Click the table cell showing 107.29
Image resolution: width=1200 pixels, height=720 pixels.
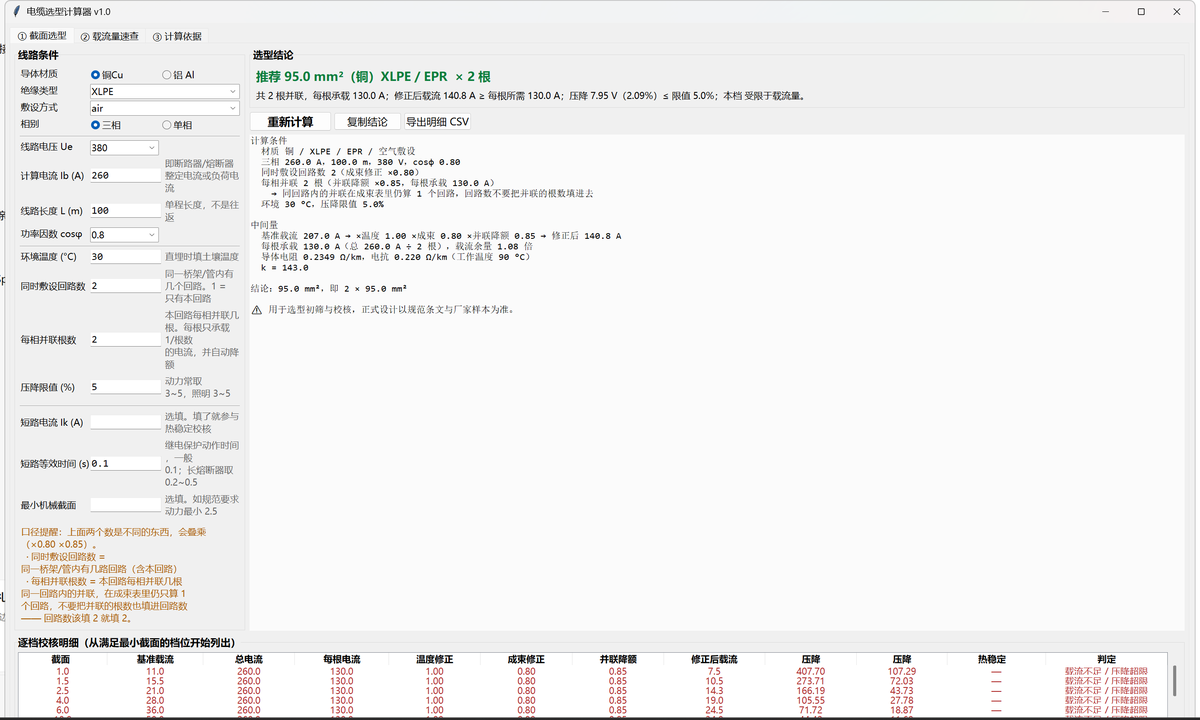[x=902, y=671]
